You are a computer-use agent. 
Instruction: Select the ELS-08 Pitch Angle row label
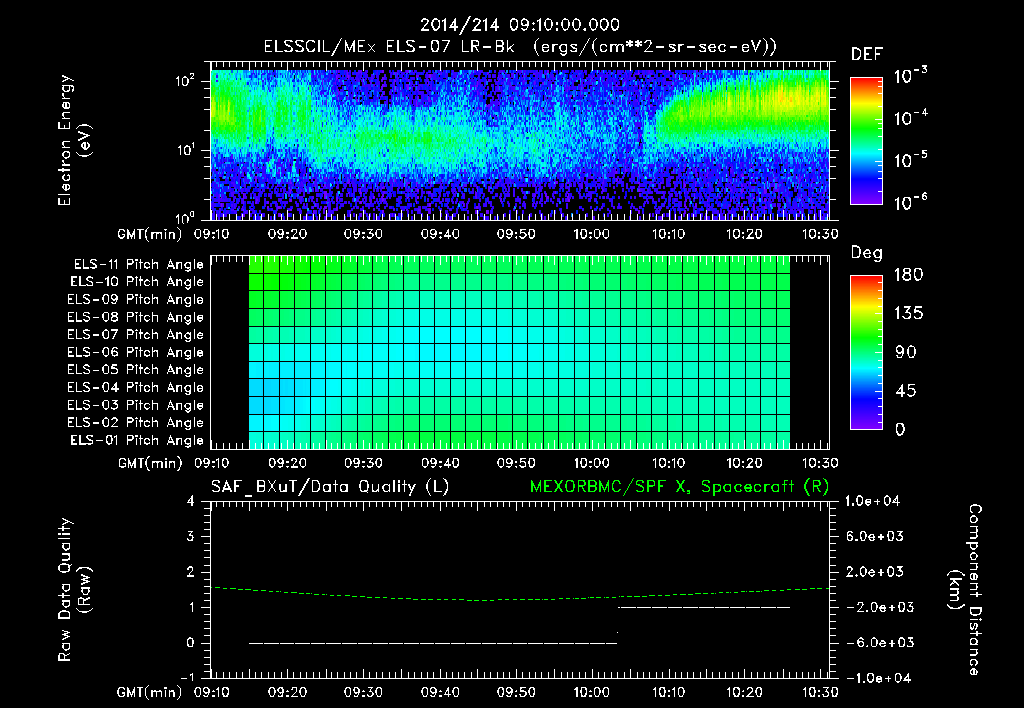(x=136, y=317)
